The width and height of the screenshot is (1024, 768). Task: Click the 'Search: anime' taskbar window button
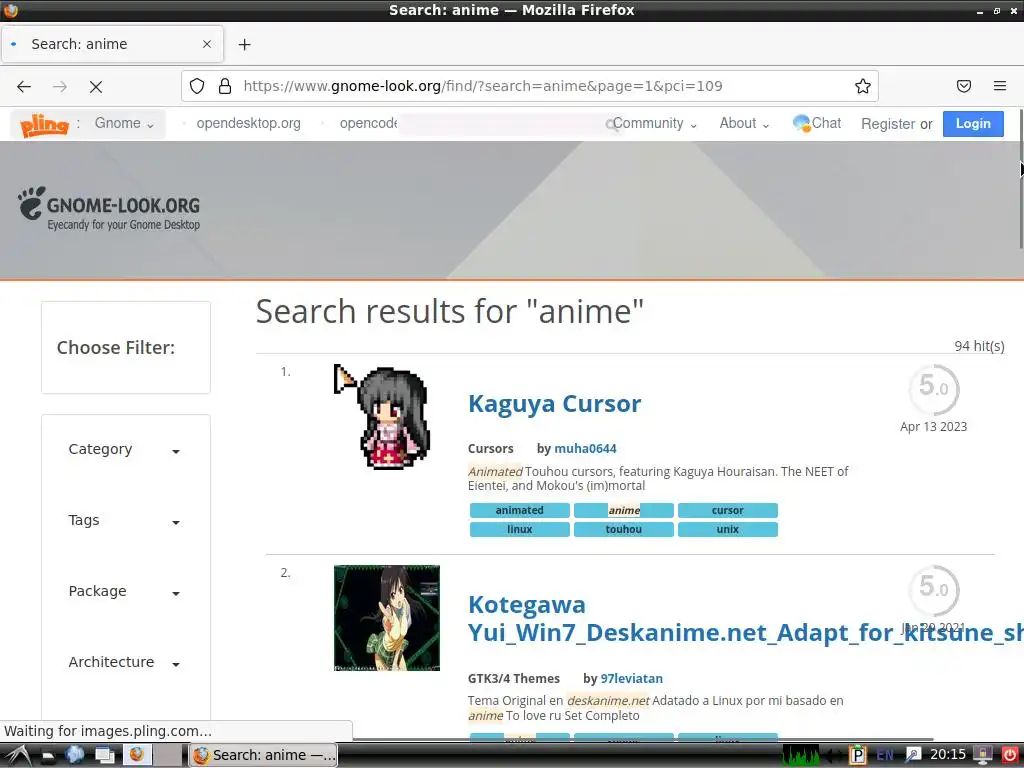point(263,756)
